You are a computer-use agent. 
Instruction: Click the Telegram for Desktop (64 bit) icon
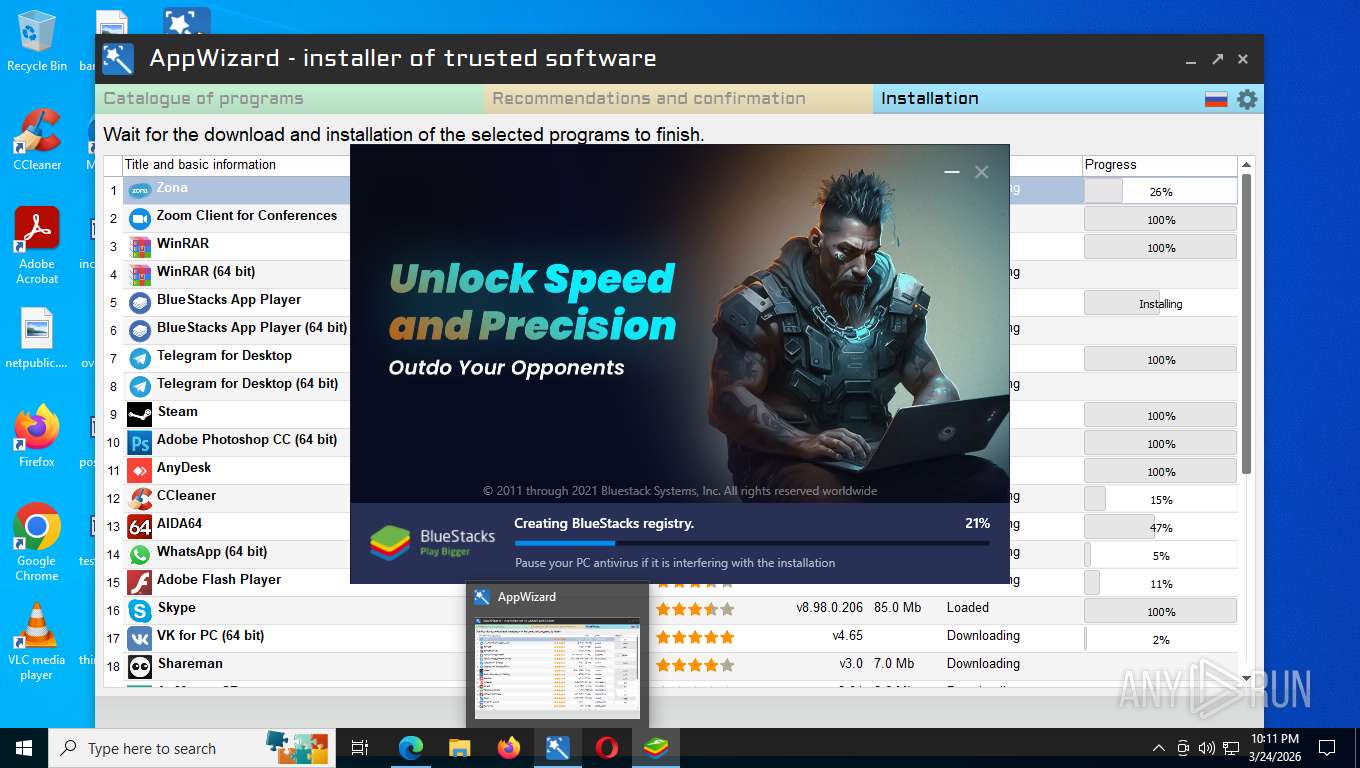coord(139,386)
